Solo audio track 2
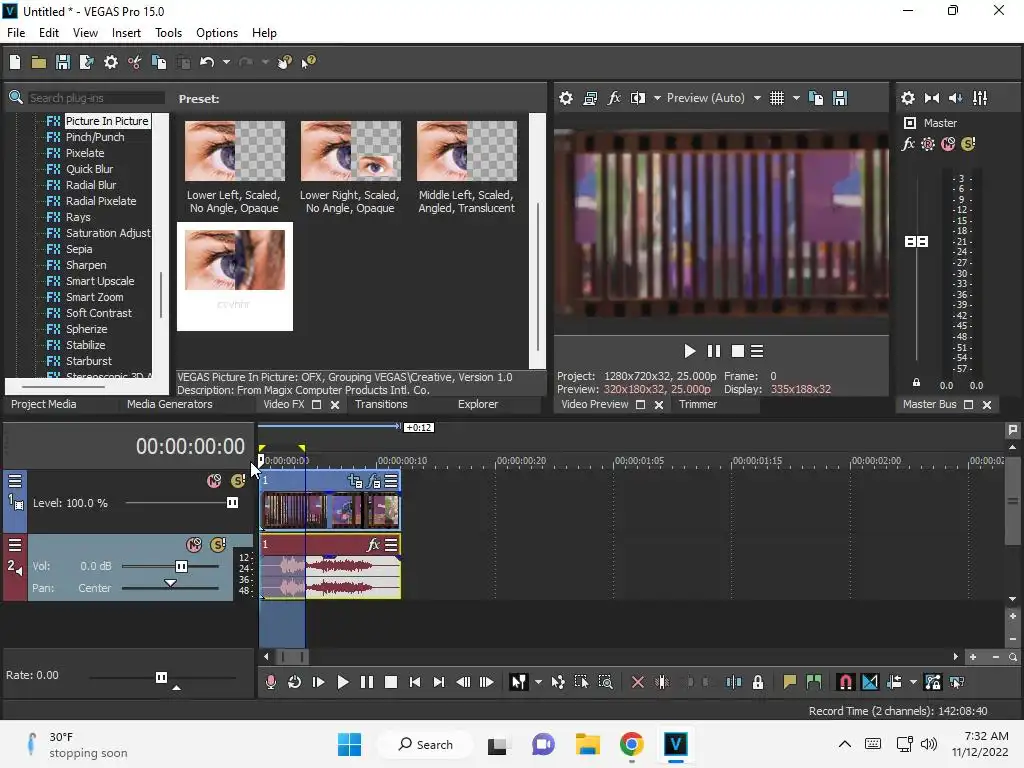This screenshot has height=768, width=1024. coord(218,545)
